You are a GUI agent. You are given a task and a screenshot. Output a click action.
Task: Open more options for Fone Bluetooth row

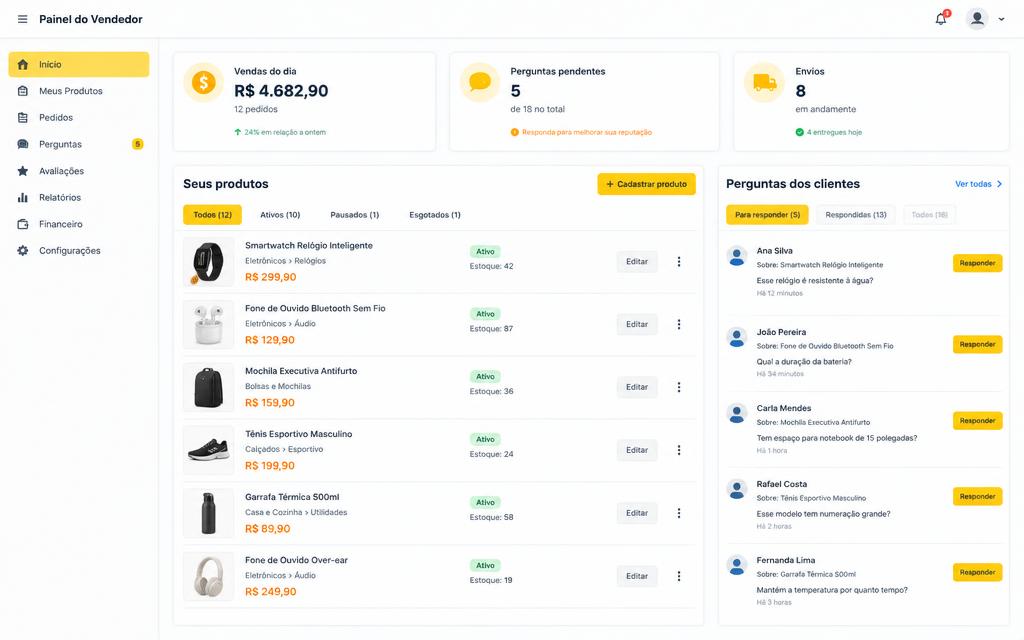(679, 325)
